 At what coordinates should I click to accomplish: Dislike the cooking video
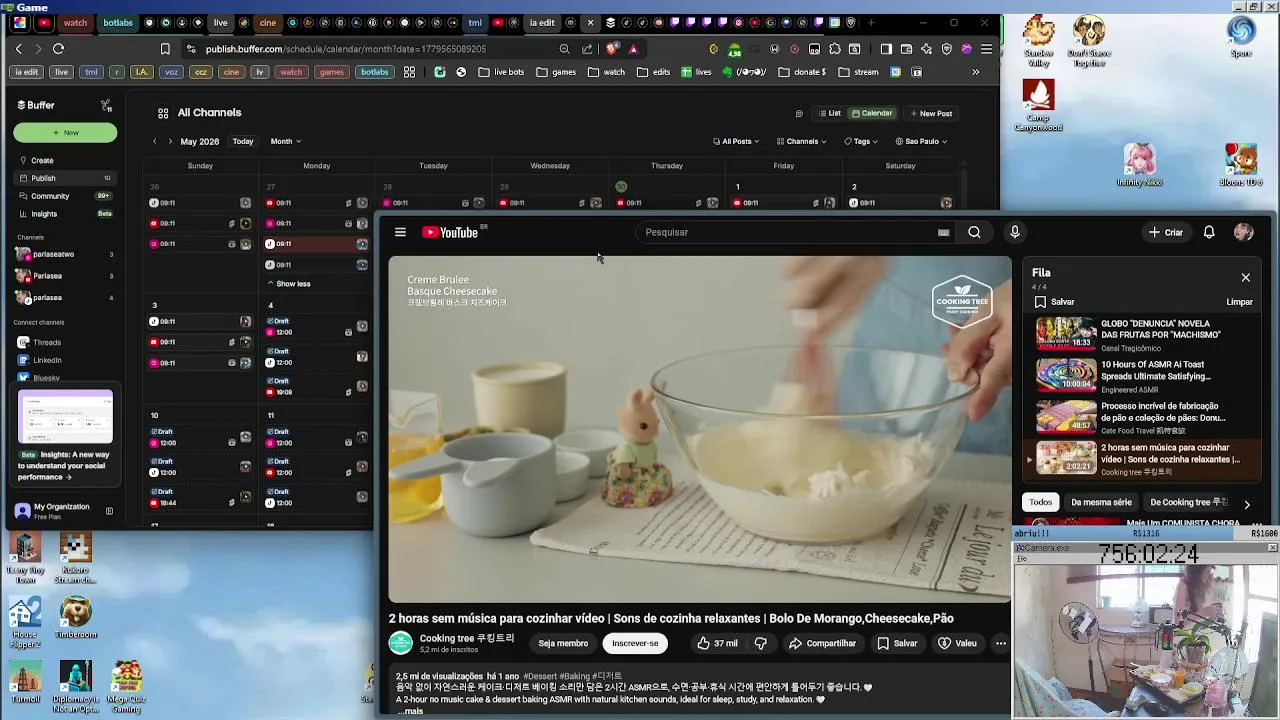(760, 643)
